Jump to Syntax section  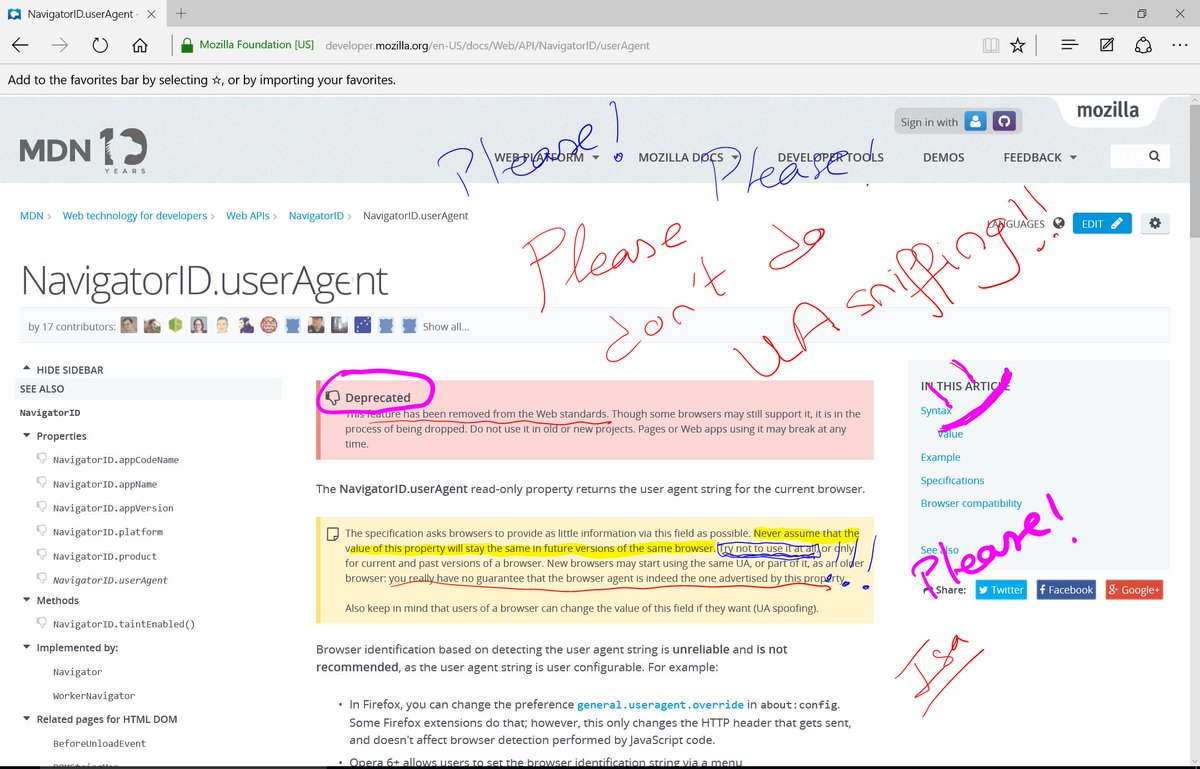point(936,410)
